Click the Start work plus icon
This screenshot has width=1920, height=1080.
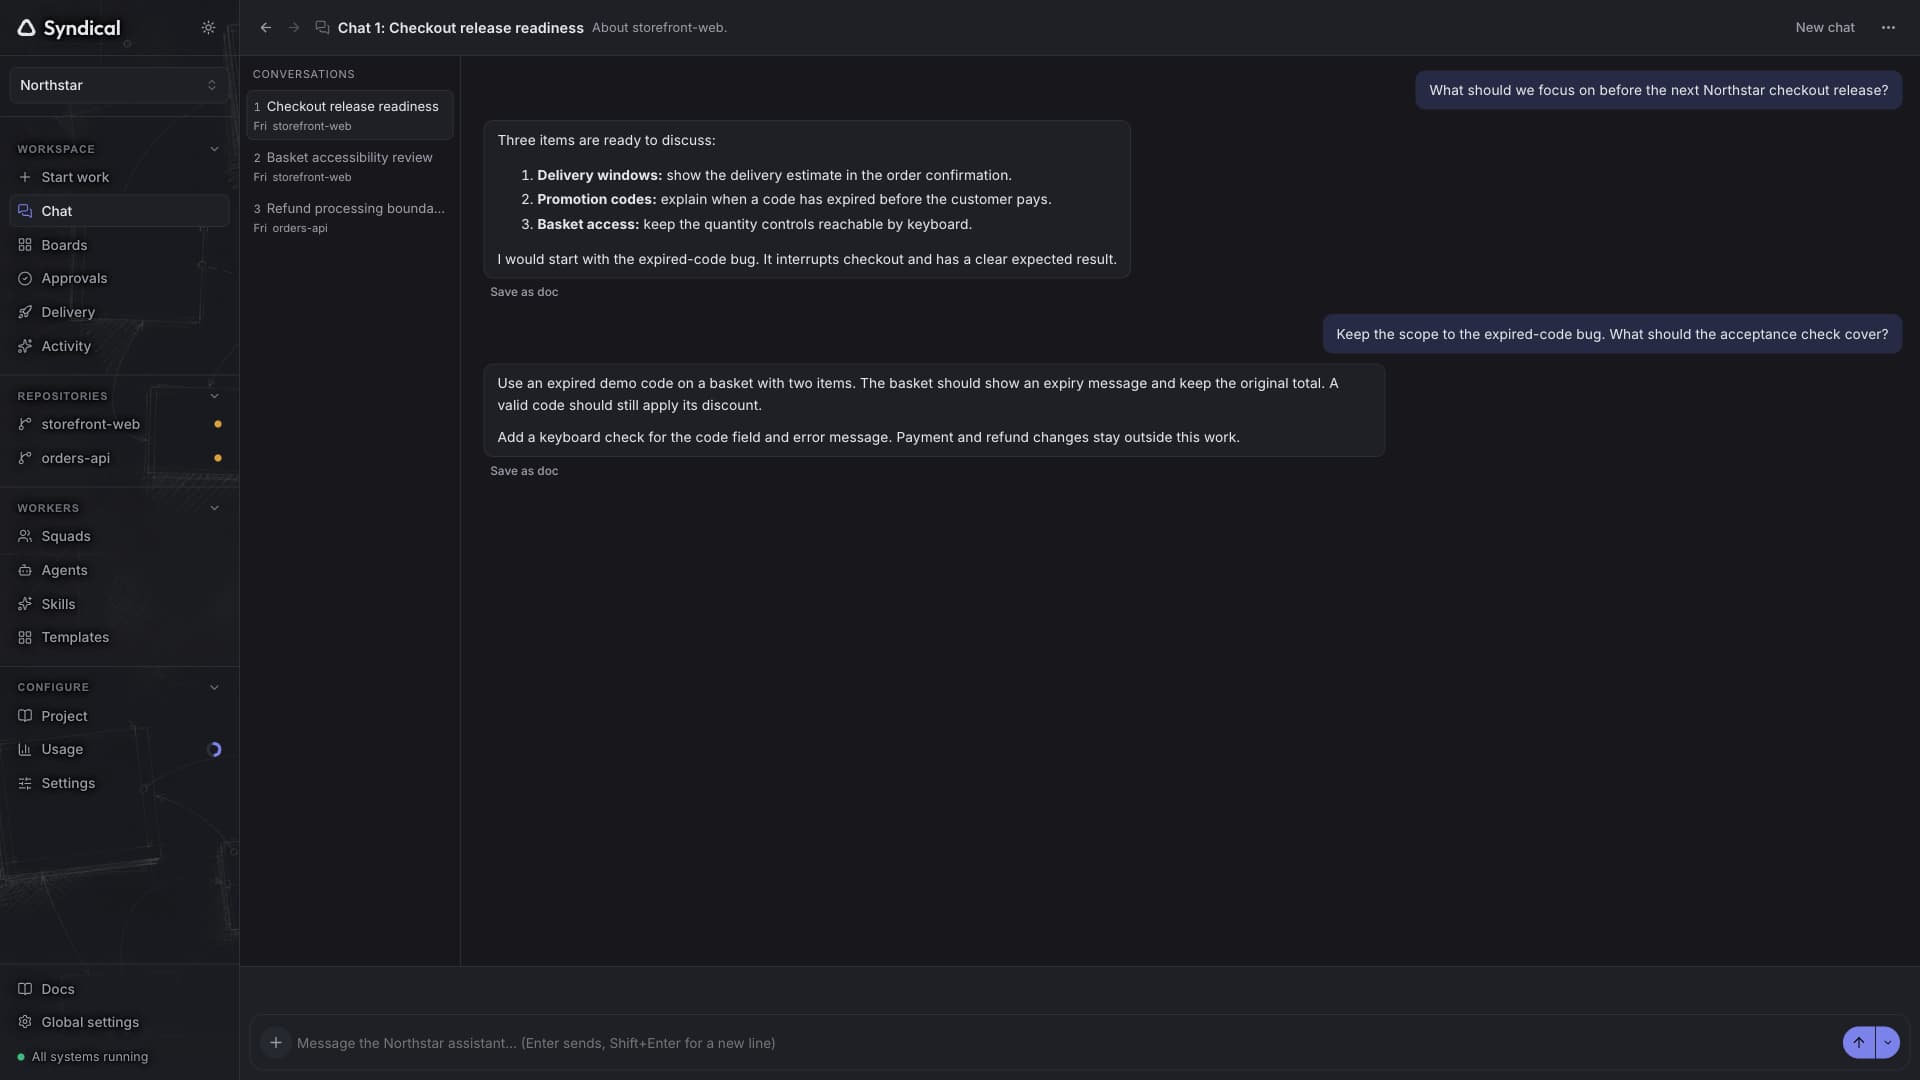click(x=25, y=177)
